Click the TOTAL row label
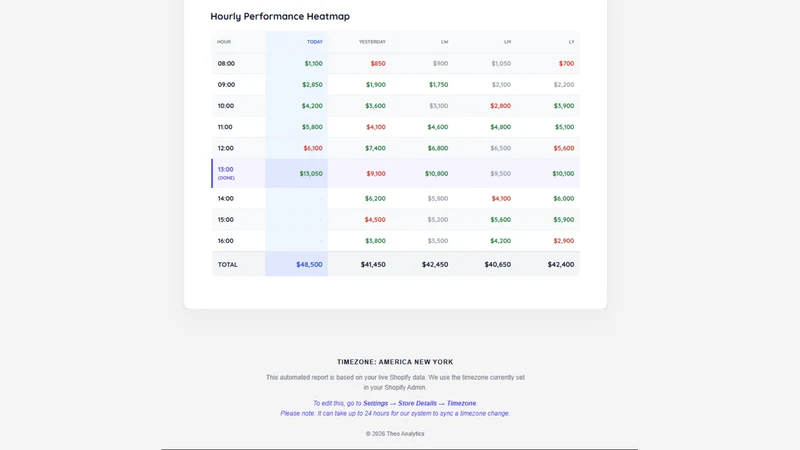This screenshot has width=800, height=450. [228, 265]
